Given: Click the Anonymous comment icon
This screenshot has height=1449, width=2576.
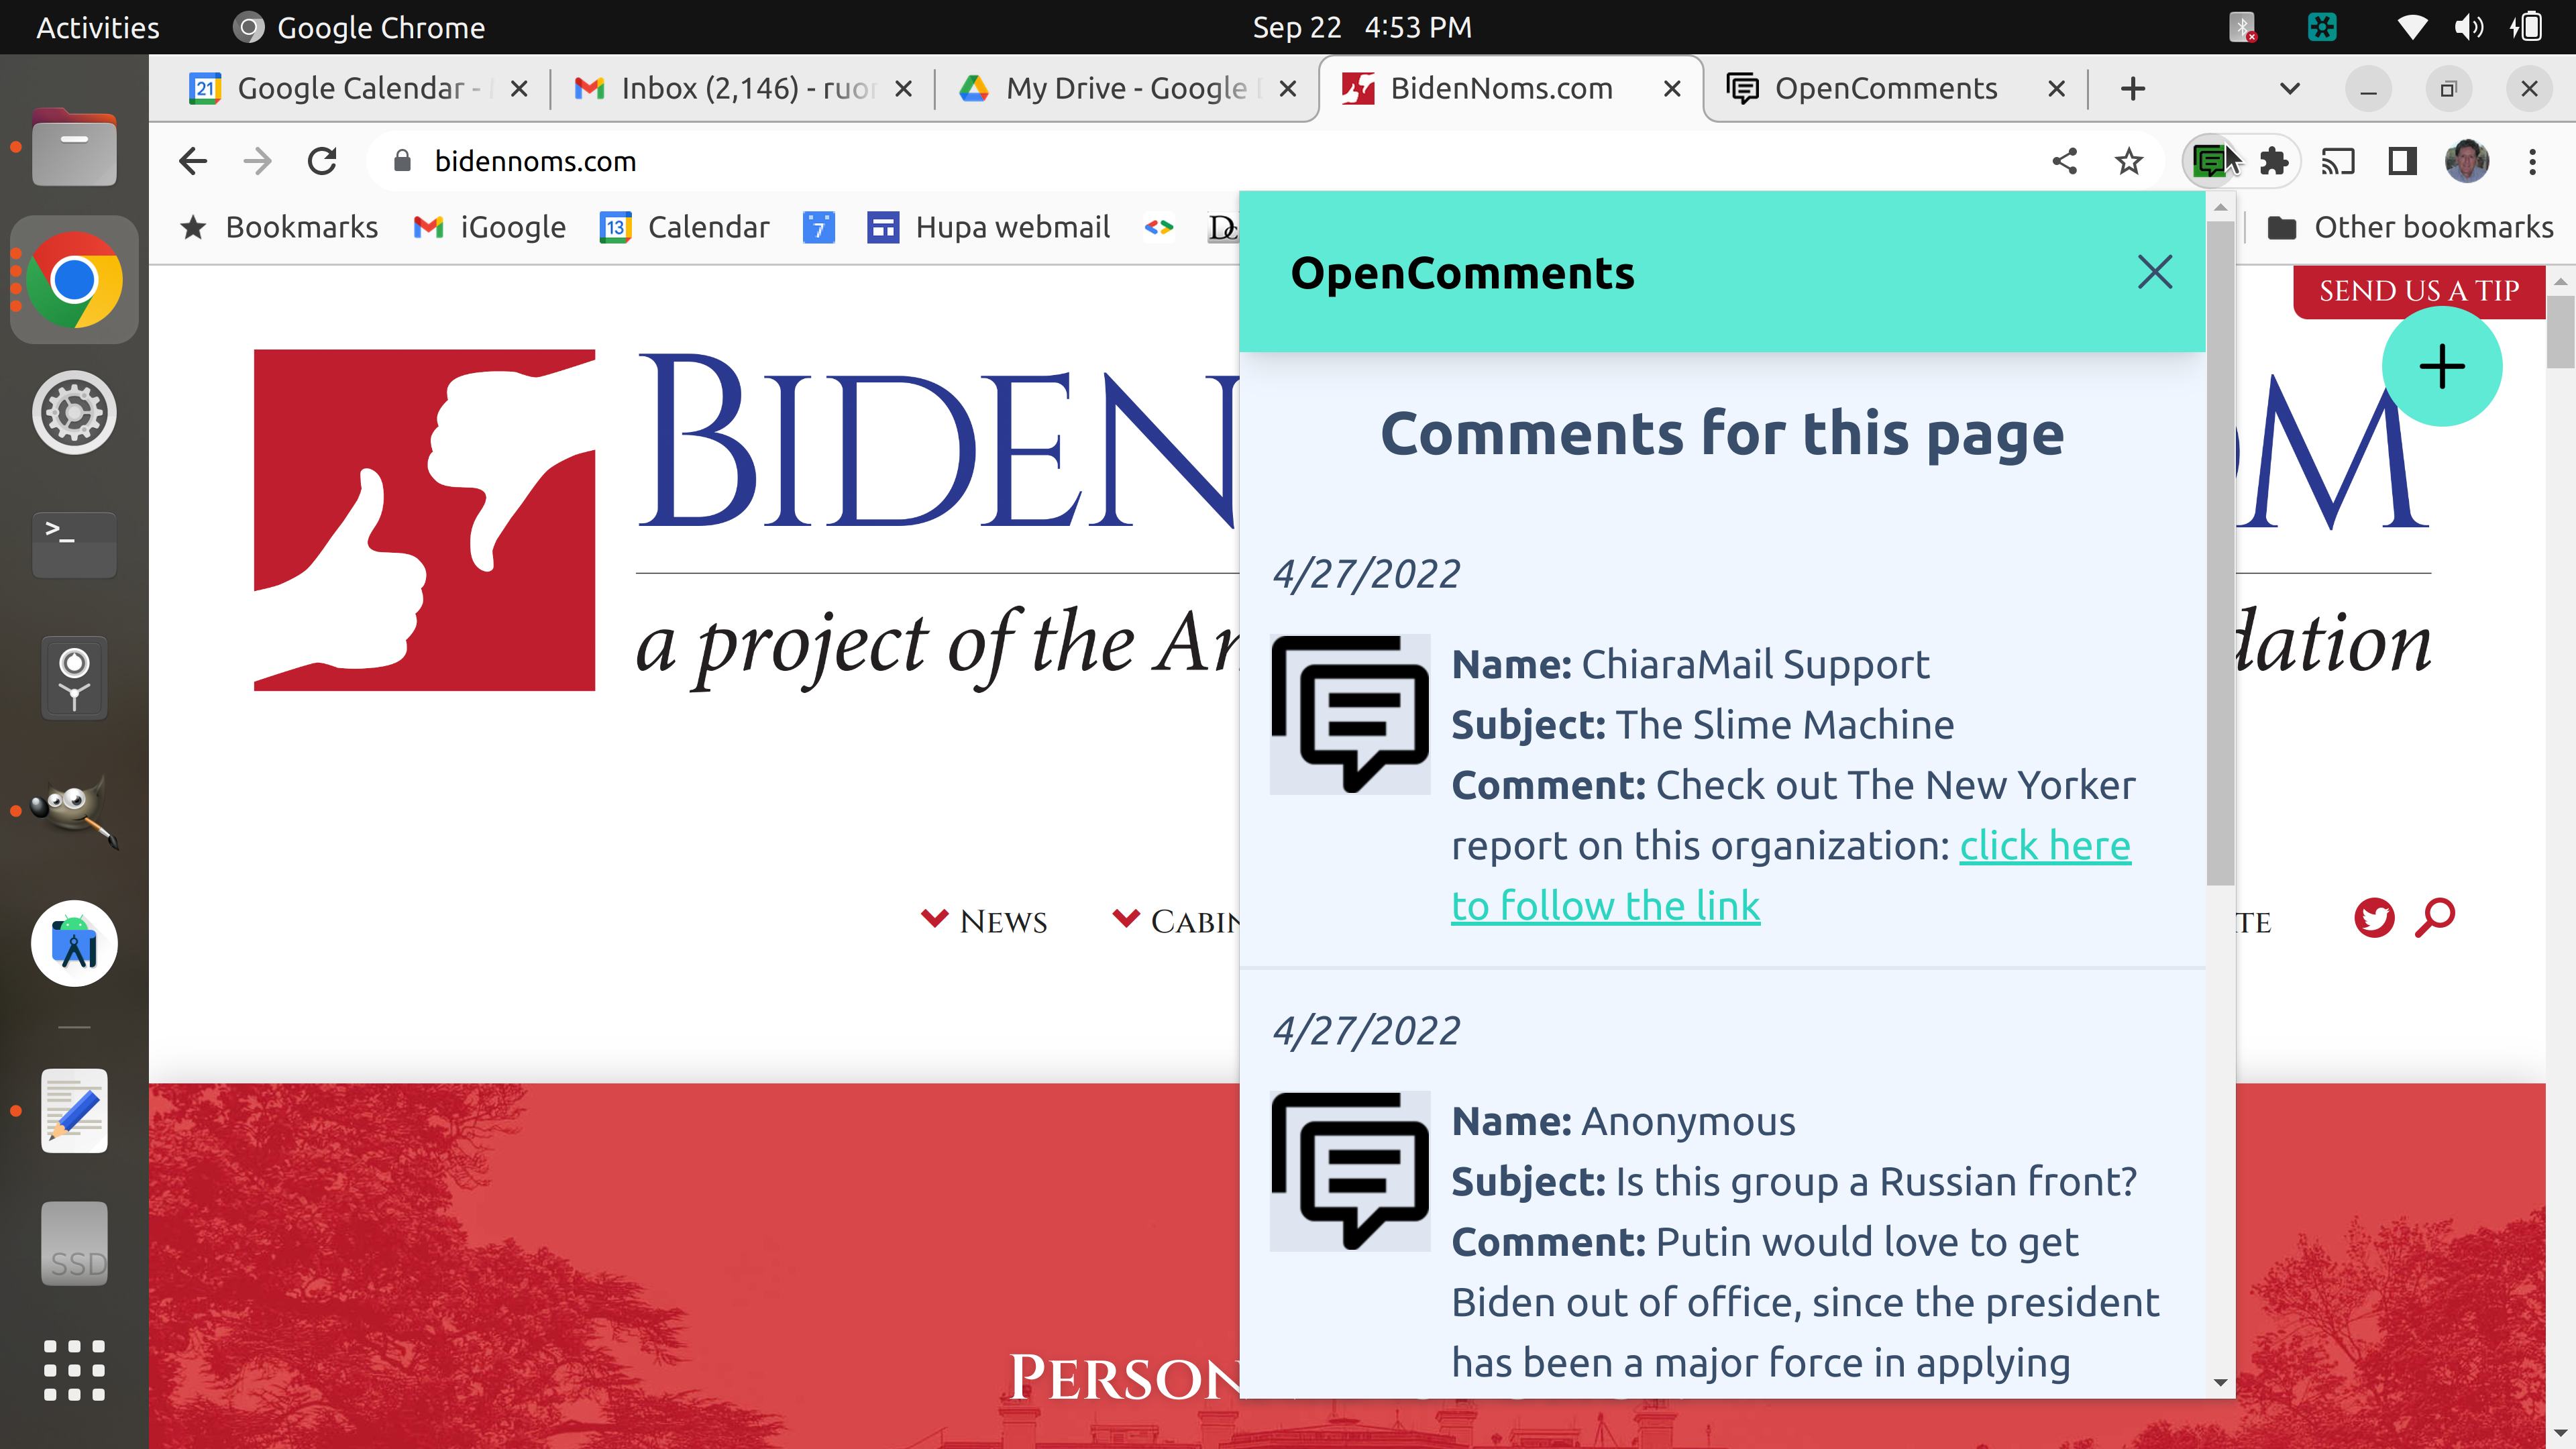Looking at the screenshot, I should pyautogui.click(x=1350, y=1171).
